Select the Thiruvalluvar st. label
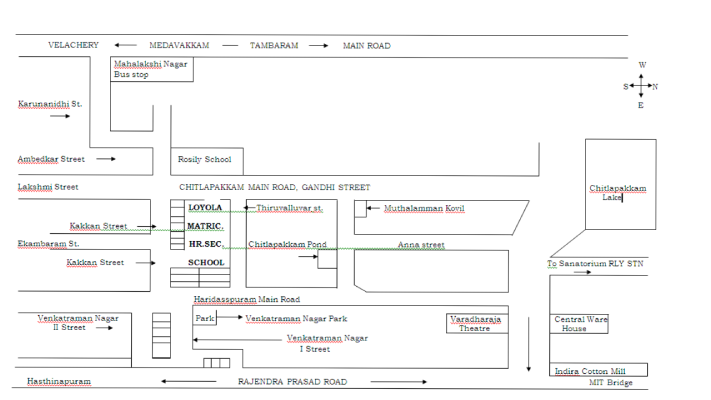Image resolution: width=711 pixels, height=400 pixels. (x=289, y=208)
